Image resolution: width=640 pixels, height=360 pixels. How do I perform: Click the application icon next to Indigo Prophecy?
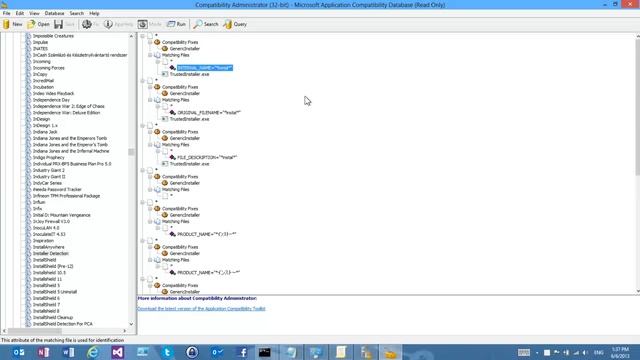coord(28,158)
